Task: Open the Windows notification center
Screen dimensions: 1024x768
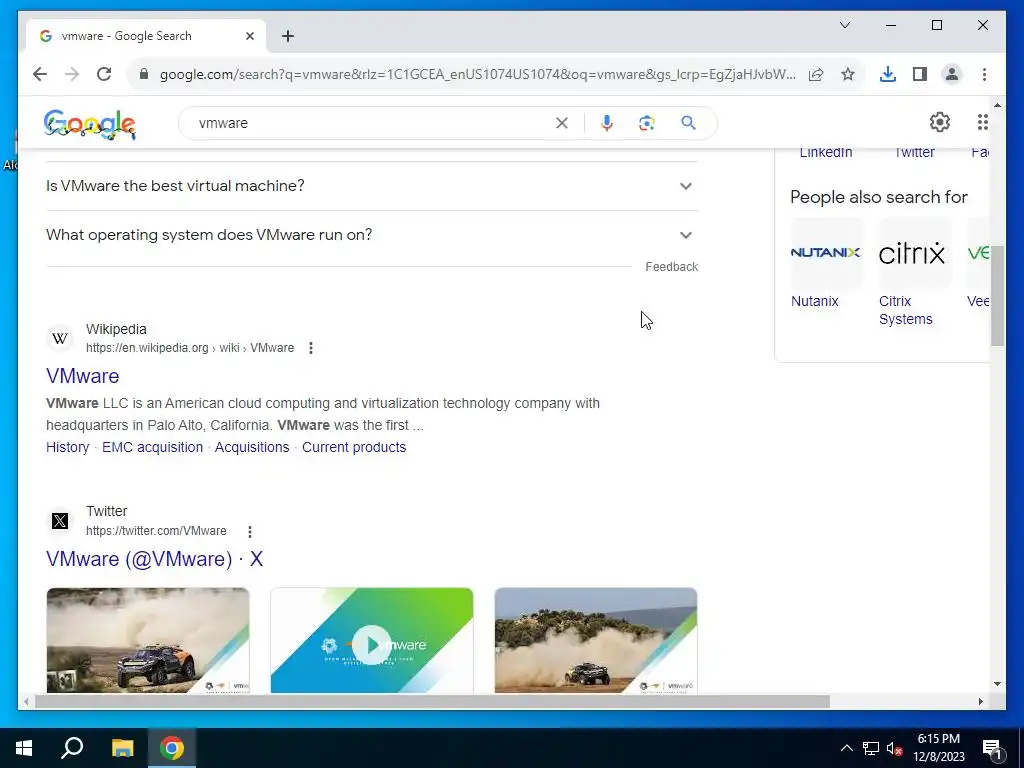Action: pyautogui.click(x=992, y=748)
